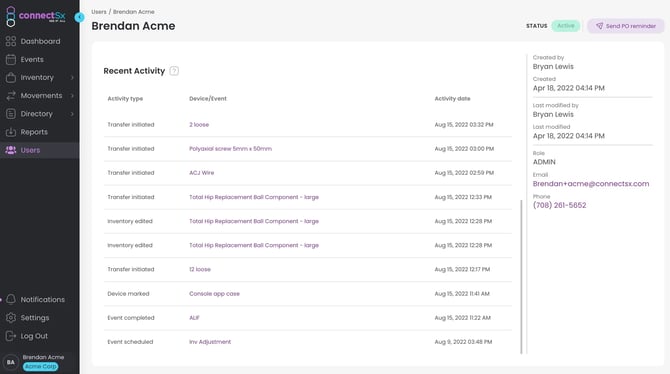The height and width of the screenshot is (374, 670).
Task: Click the Activity type column header
Action: [125, 98]
